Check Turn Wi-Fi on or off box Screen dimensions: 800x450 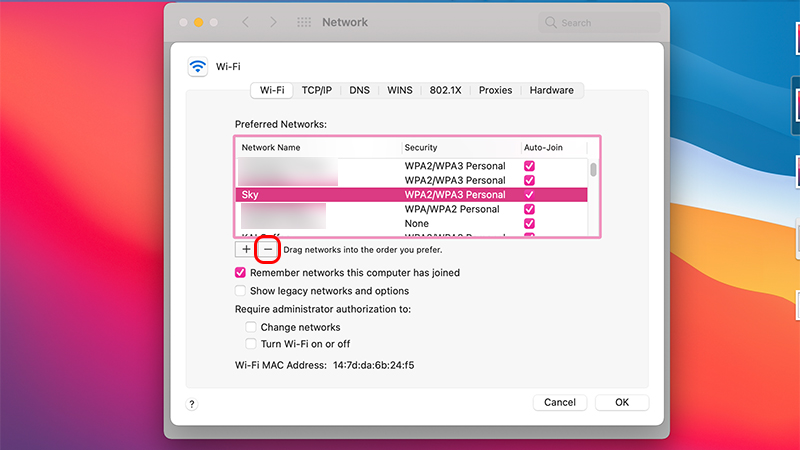point(251,344)
